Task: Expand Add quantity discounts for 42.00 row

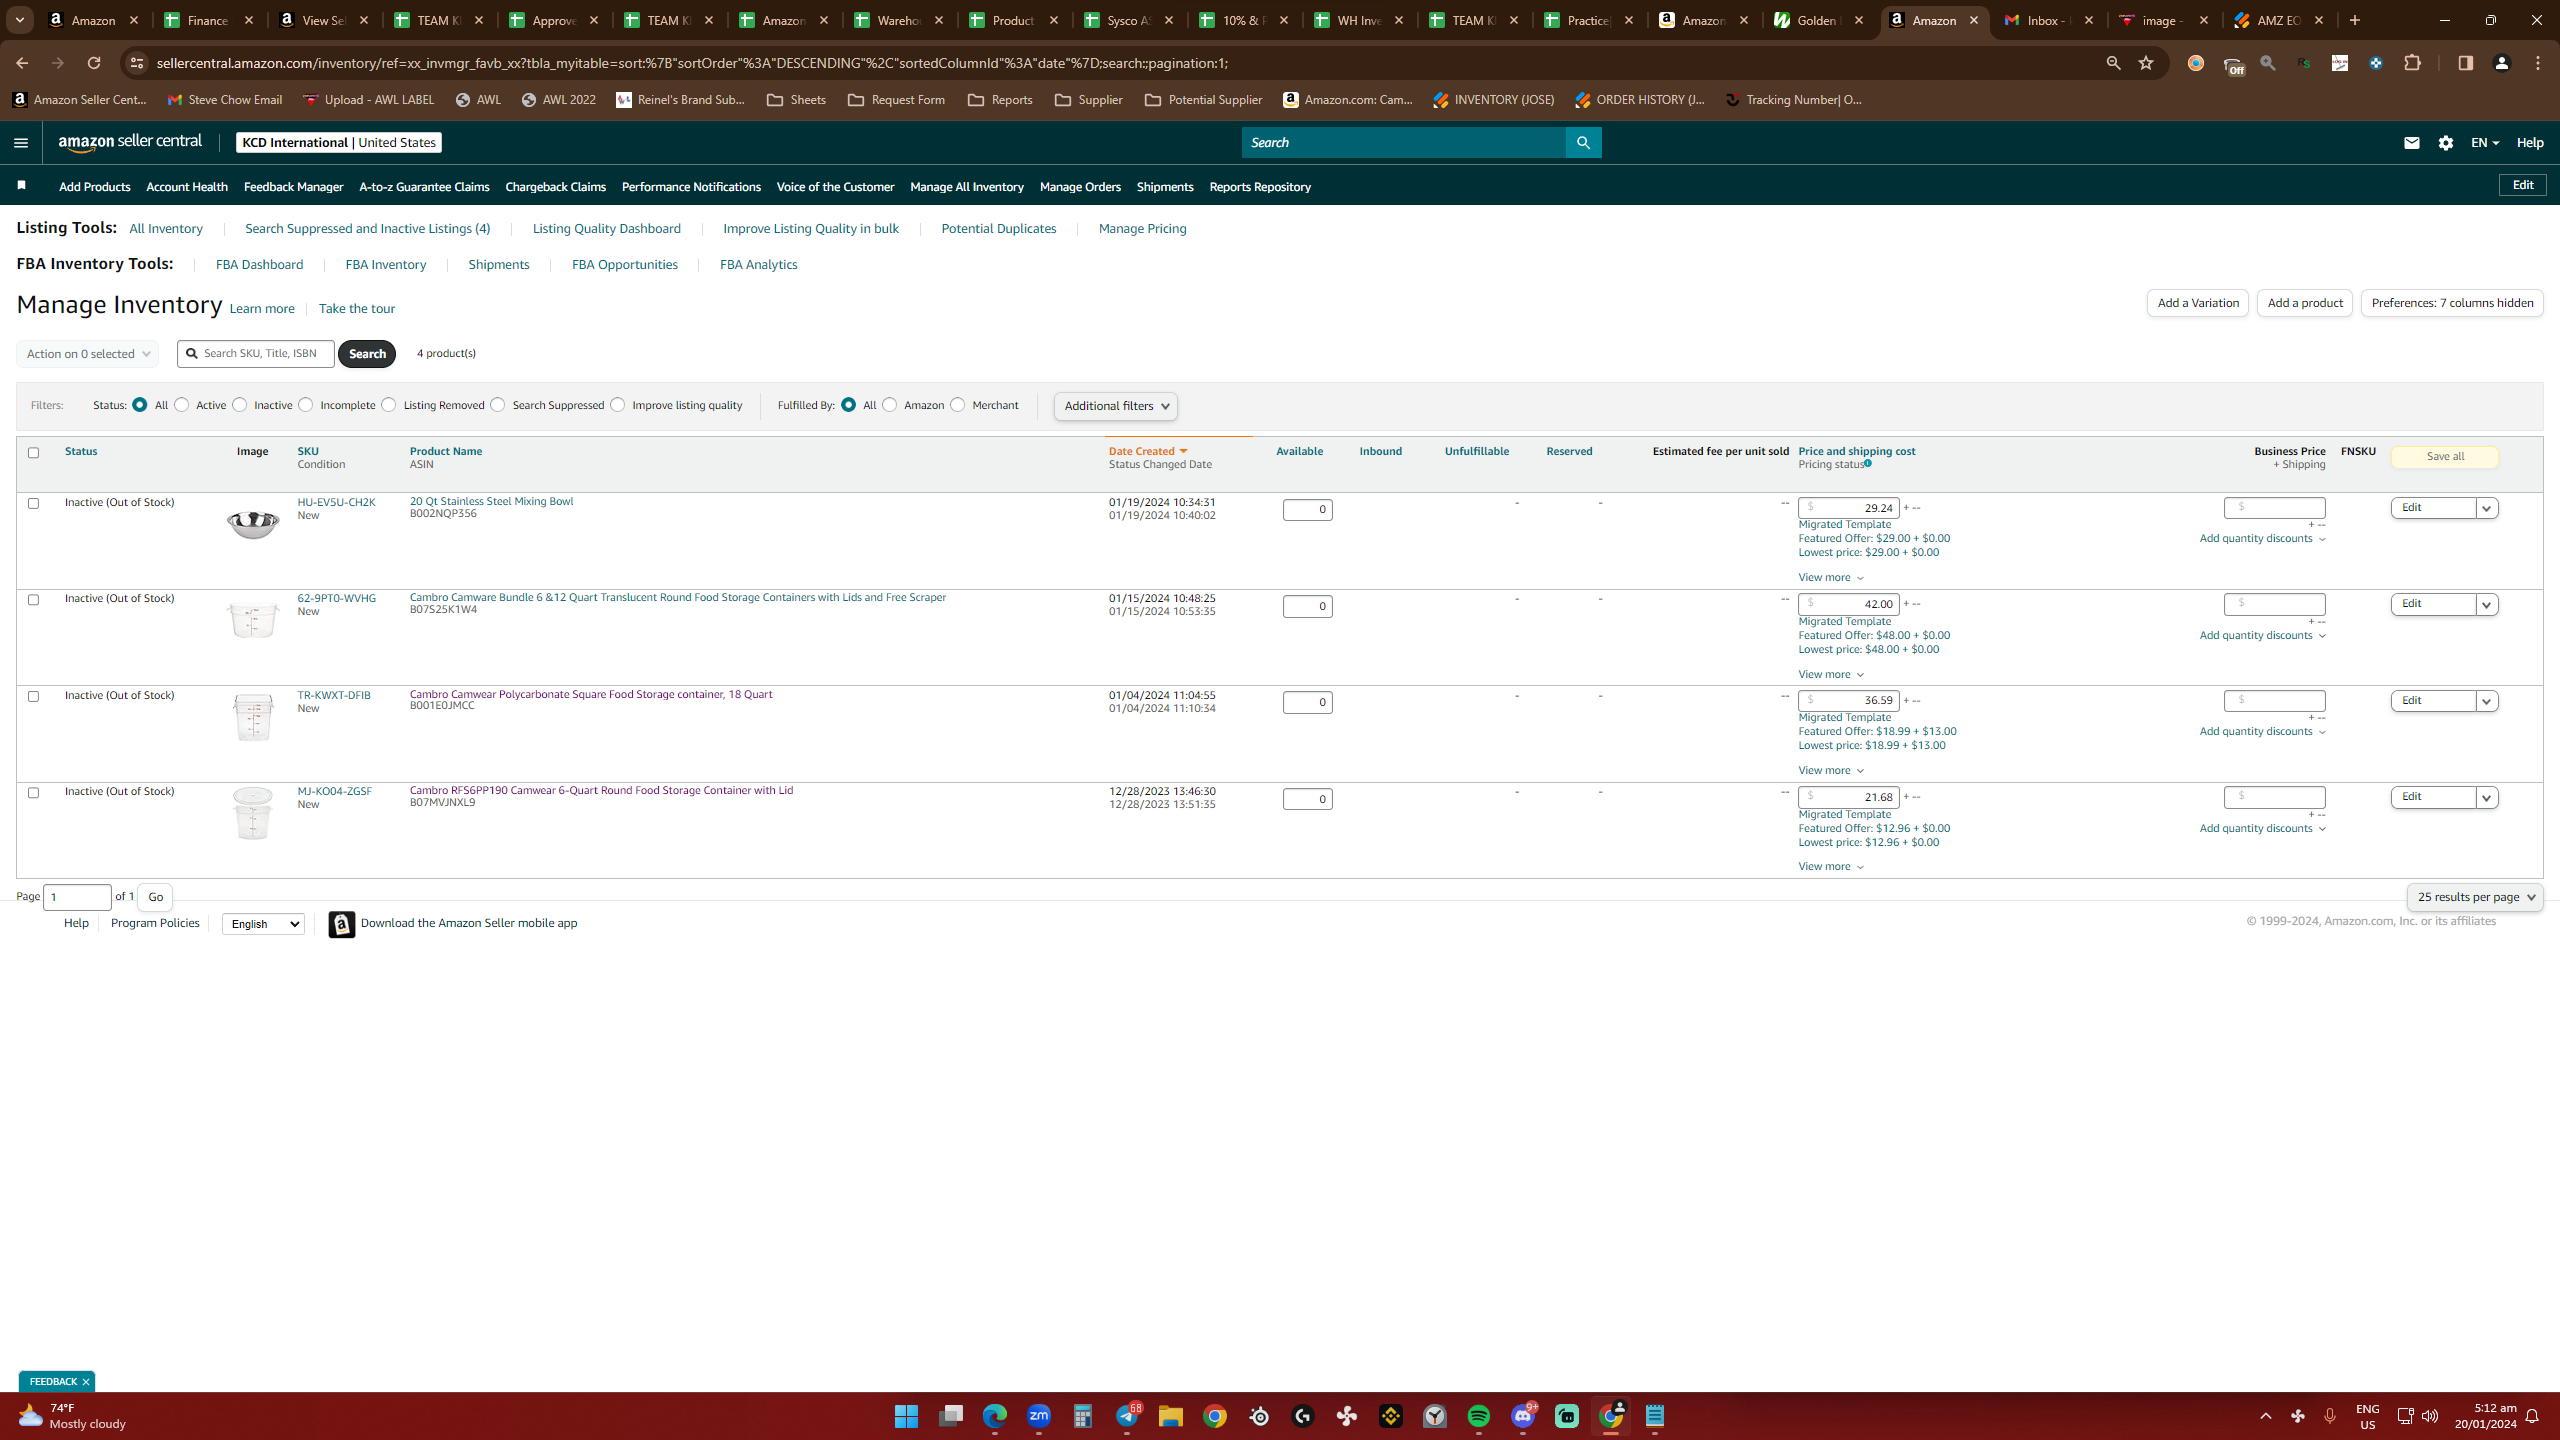Action: click(x=2262, y=635)
